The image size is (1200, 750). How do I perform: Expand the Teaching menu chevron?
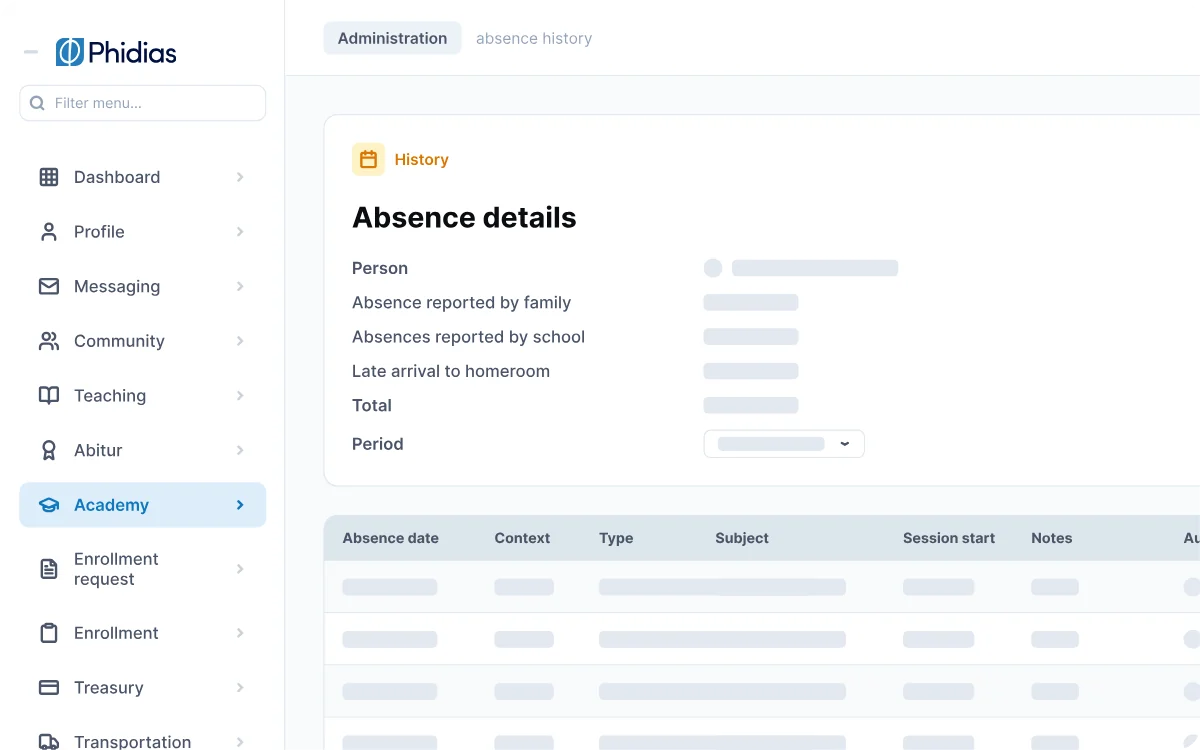240,395
